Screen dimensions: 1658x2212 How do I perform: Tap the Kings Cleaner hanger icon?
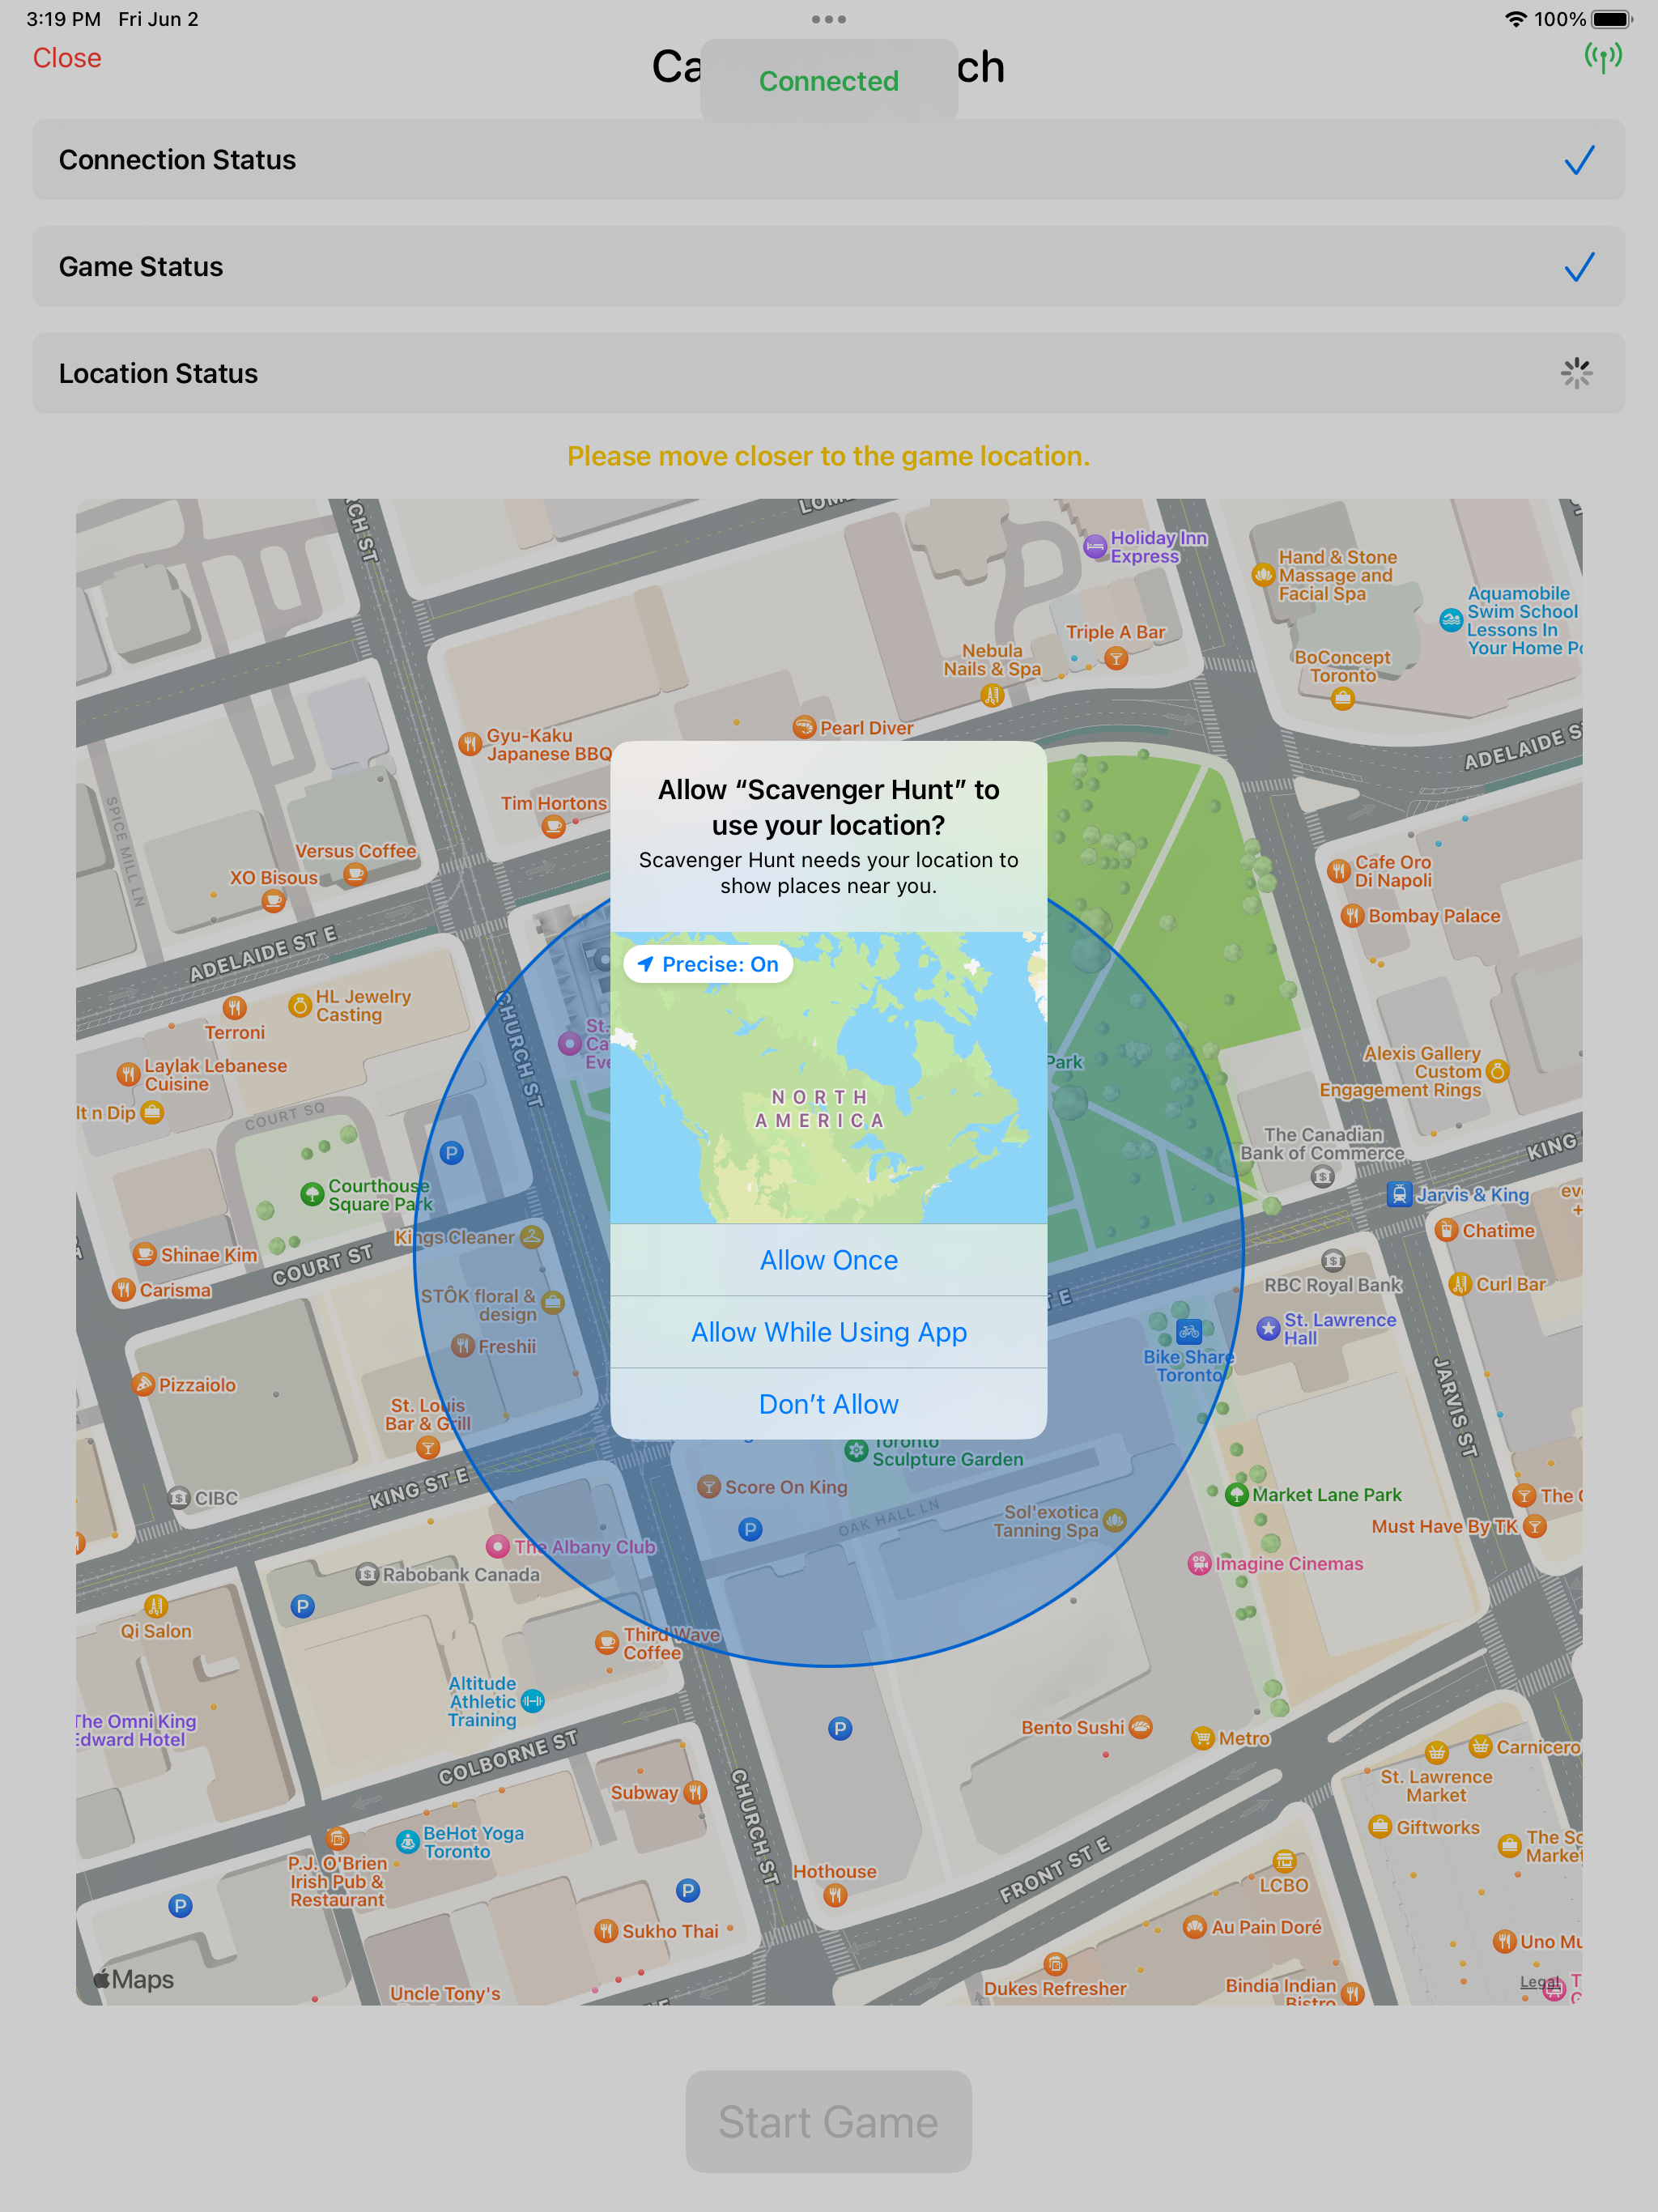[x=532, y=1237]
